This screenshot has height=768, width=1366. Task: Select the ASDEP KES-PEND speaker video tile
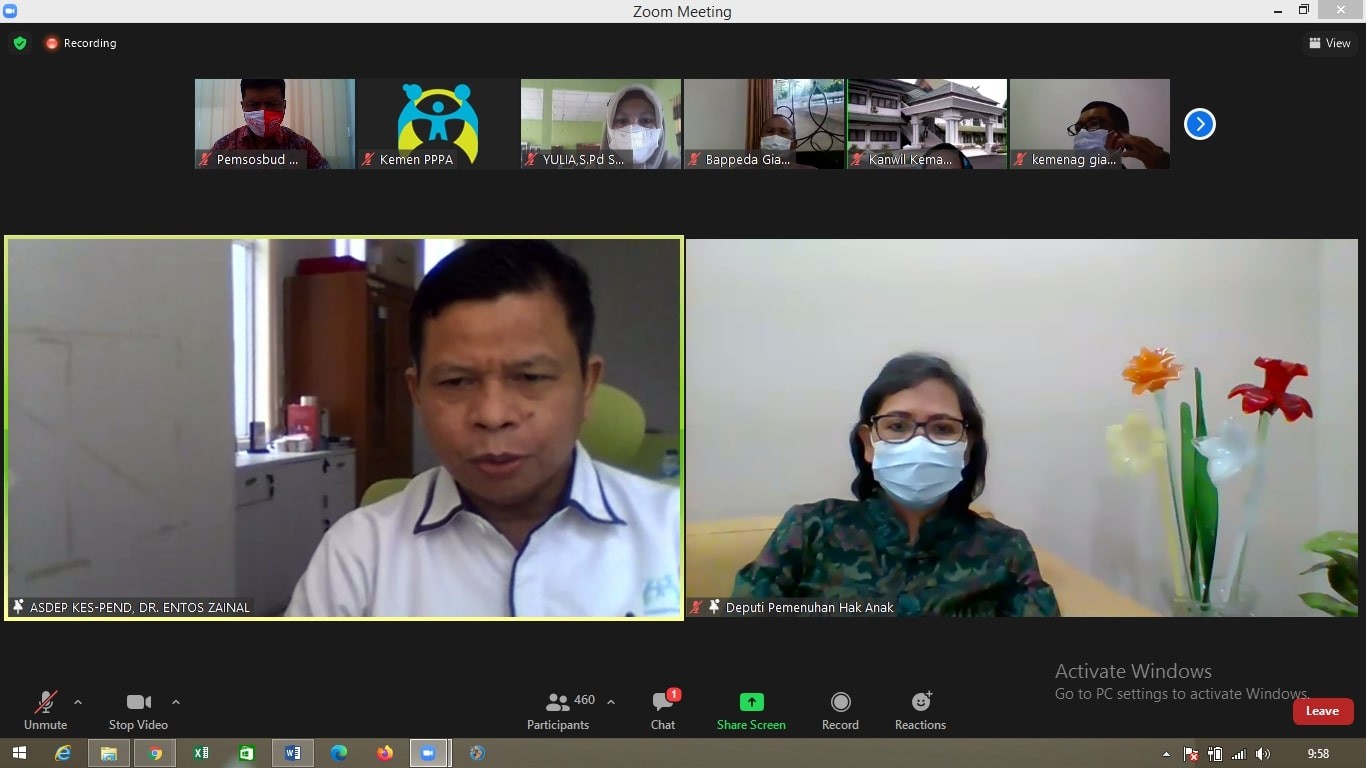pos(344,428)
